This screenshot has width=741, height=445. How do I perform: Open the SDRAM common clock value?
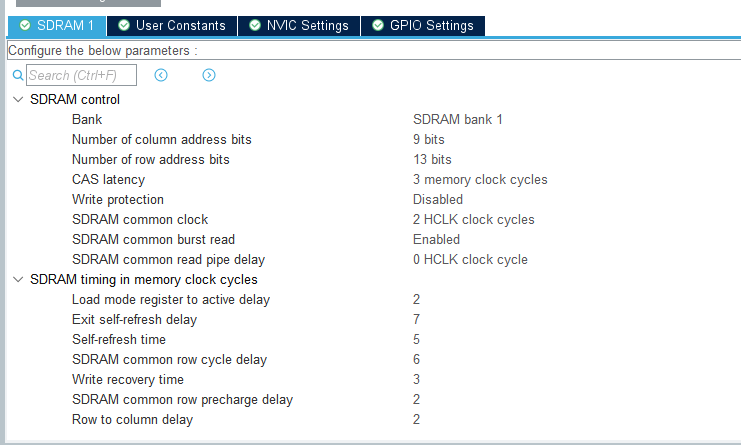click(x=473, y=219)
